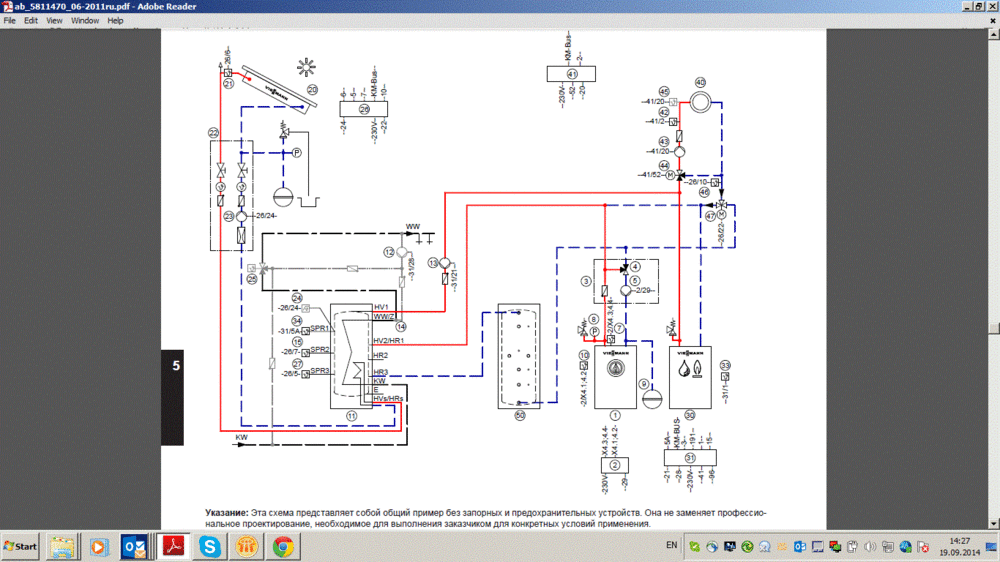Switch to Adobe Reader taskbar icon
The height and width of the screenshot is (562, 1000).
(172, 547)
